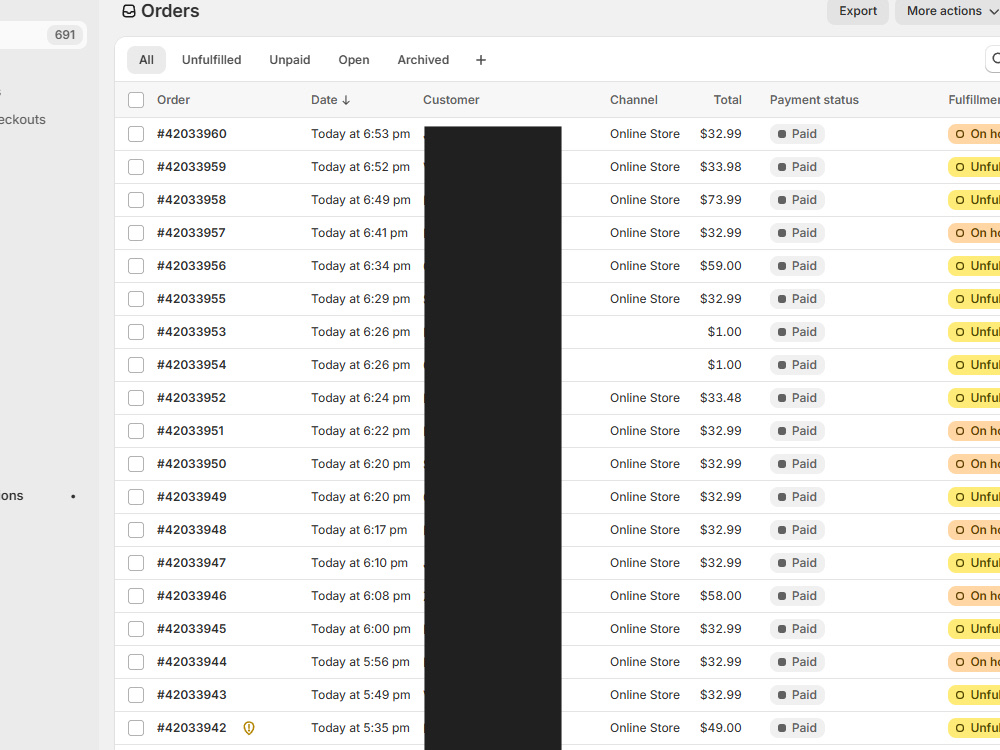Open order #42033953
The width and height of the screenshot is (1000, 750).
[x=191, y=332]
